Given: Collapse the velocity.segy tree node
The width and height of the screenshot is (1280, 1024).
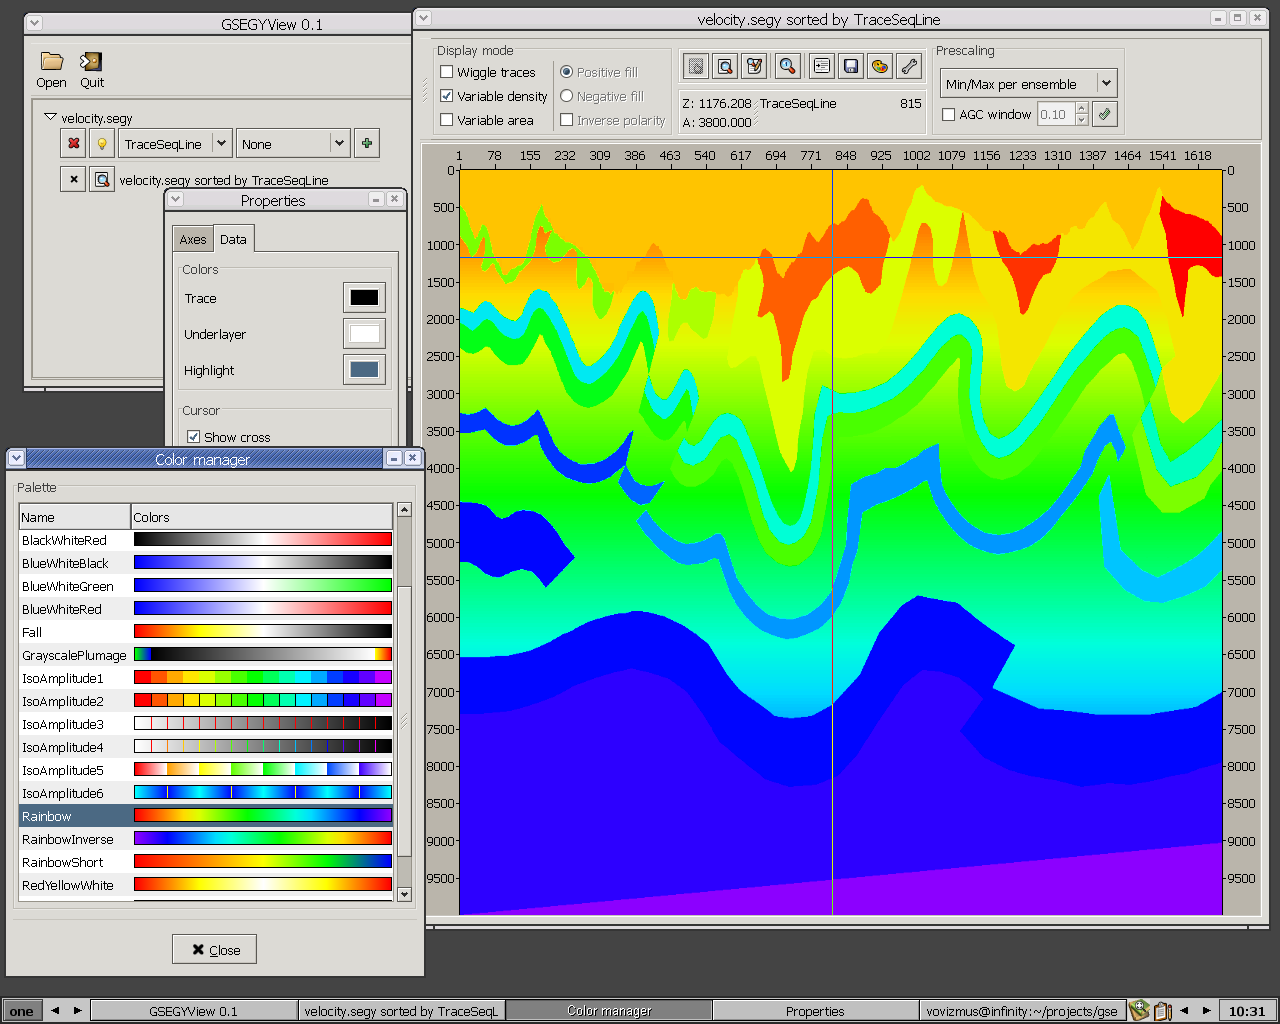Looking at the screenshot, I should [50, 117].
